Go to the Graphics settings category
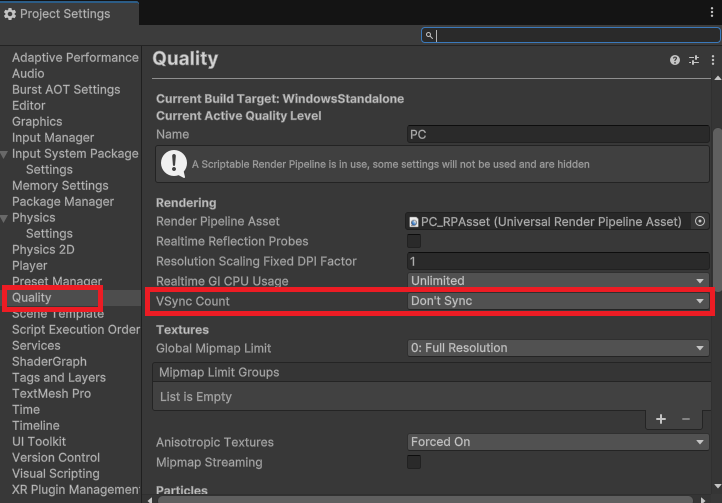Image resolution: width=722 pixels, height=503 pixels. (37, 122)
